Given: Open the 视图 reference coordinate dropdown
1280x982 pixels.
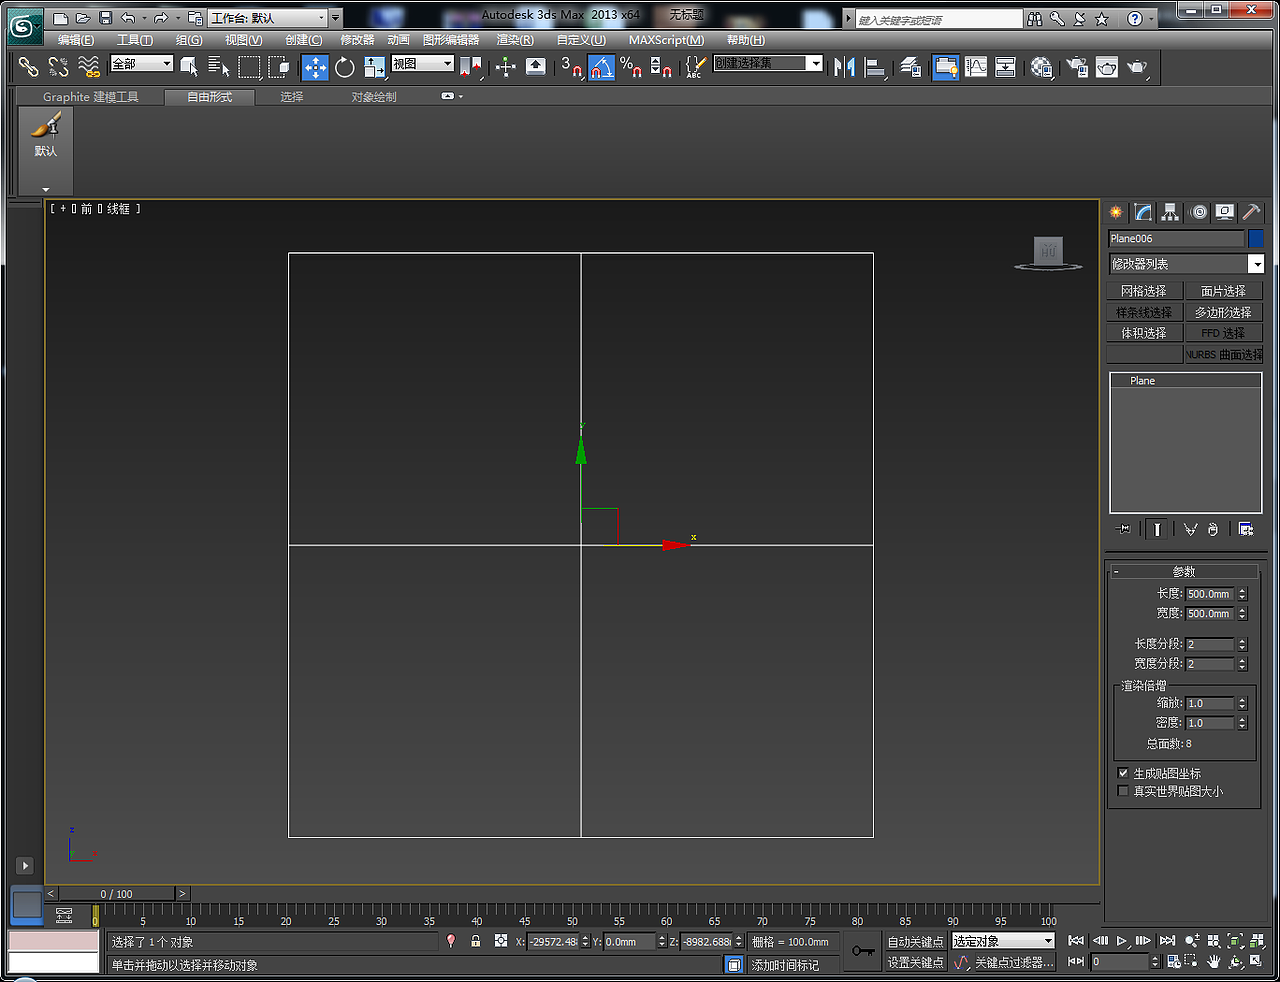Looking at the screenshot, I should (422, 63).
